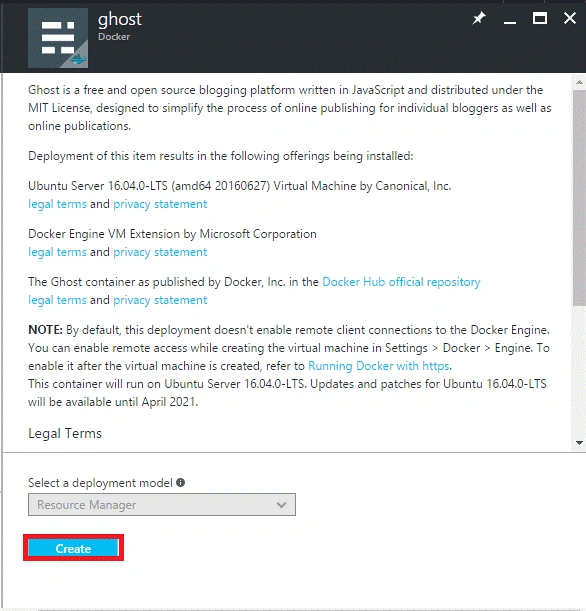Screen dimensions: 586x611
Task: Click info icon beside deployment model label
Action: [x=180, y=482]
